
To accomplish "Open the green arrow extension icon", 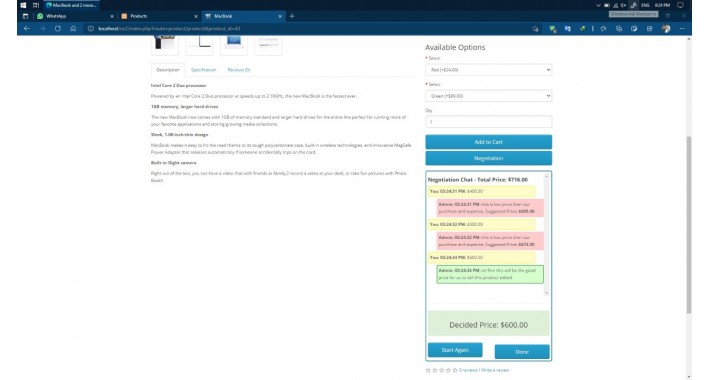I will tap(582, 29).
